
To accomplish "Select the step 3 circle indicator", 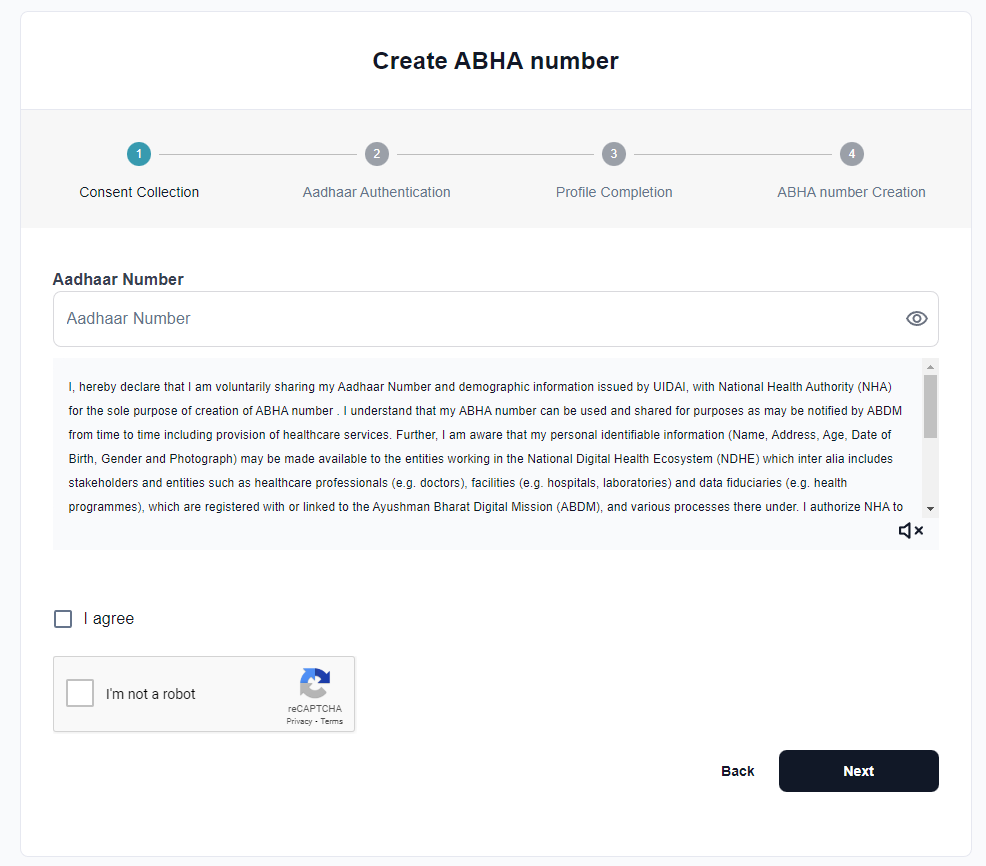I will tap(614, 154).
